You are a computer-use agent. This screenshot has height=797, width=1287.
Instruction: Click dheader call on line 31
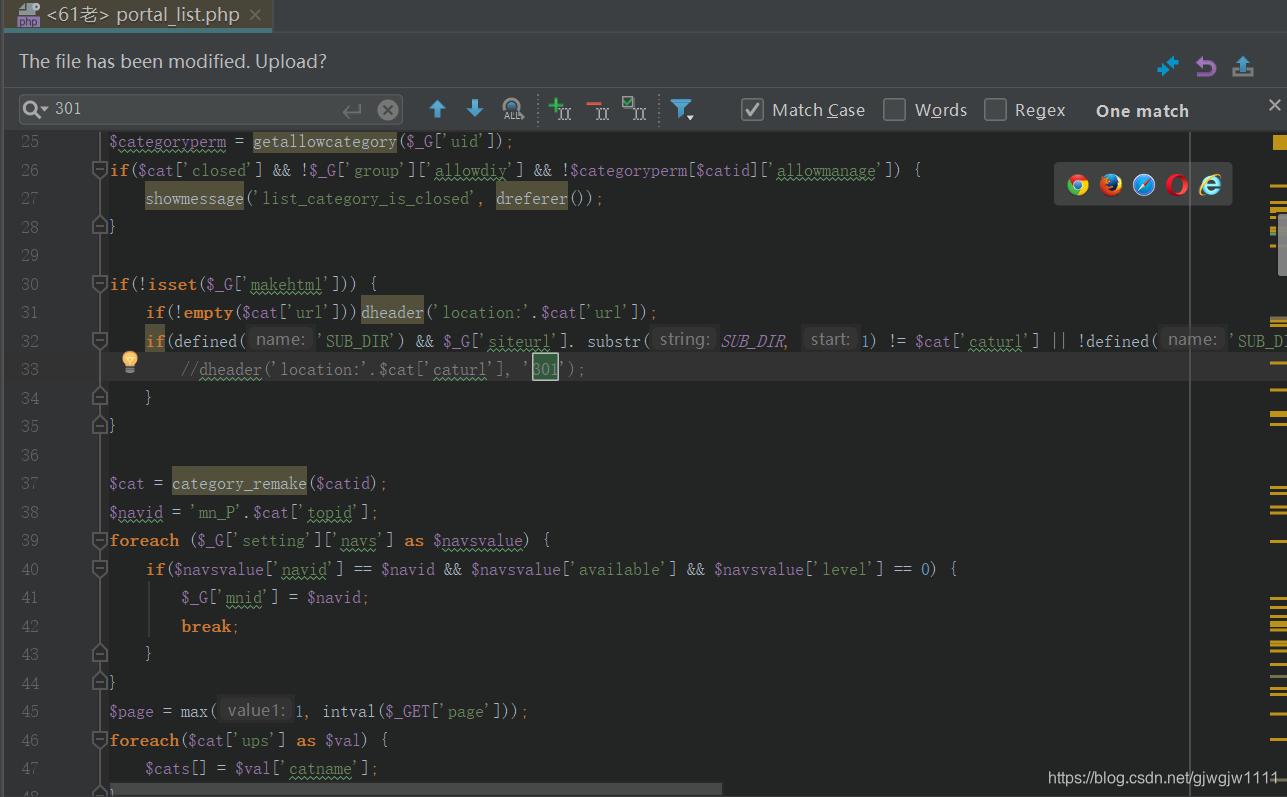[x=392, y=312]
